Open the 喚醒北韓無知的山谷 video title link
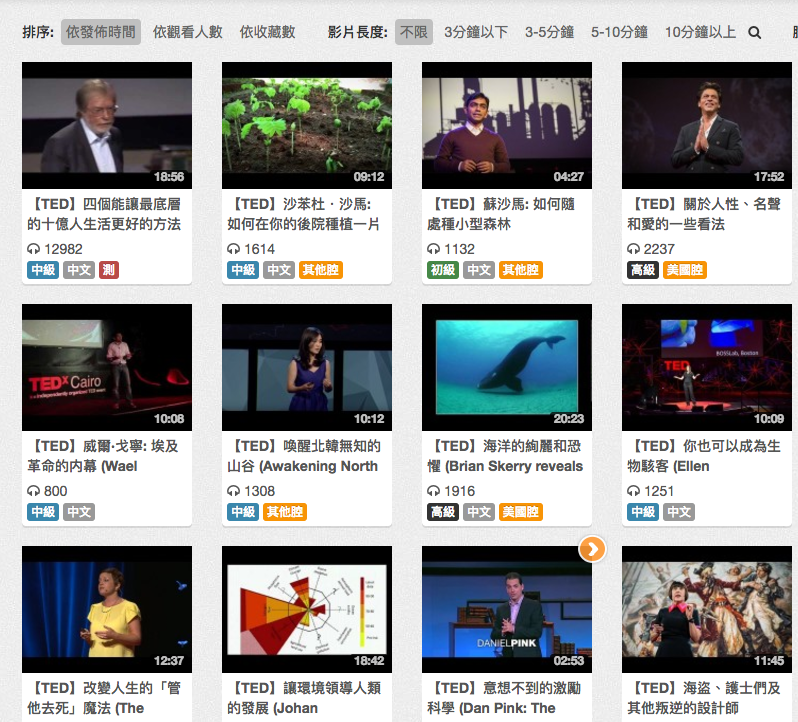Image resolution: width=798 pixels, height=722 pixels. click(305, 456)
